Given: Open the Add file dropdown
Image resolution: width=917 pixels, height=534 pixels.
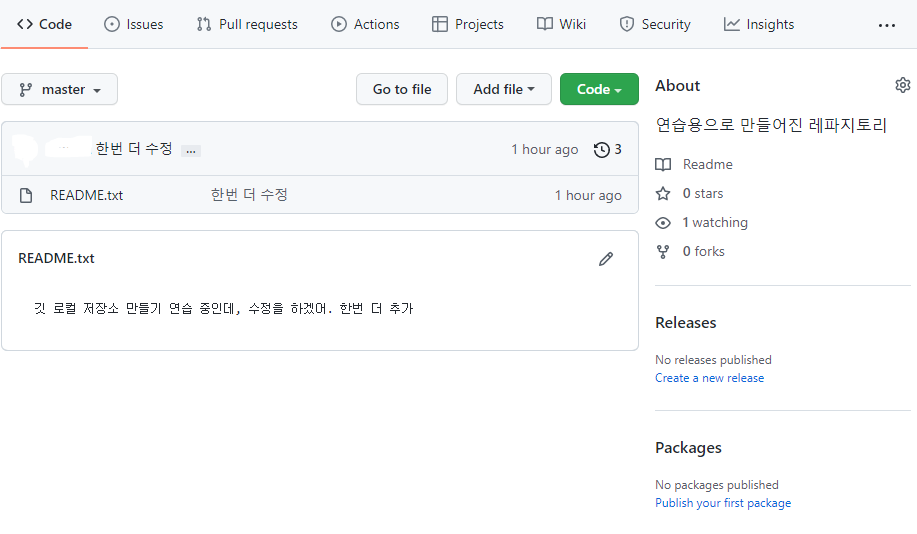Looking at the screenshot, I should (504, 89).
